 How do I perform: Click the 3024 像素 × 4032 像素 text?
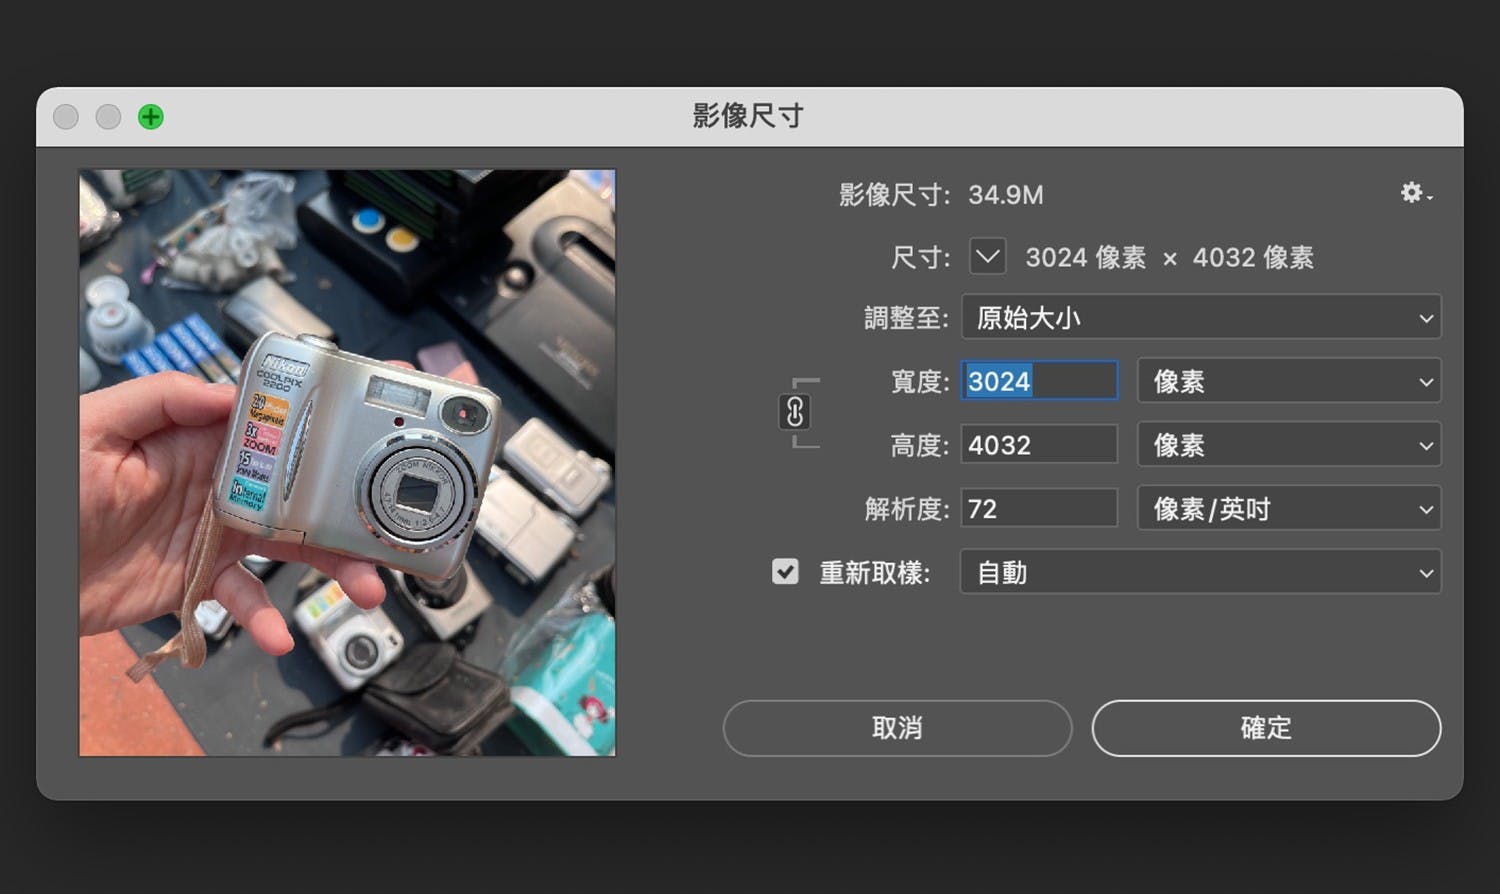(1169, 258)
